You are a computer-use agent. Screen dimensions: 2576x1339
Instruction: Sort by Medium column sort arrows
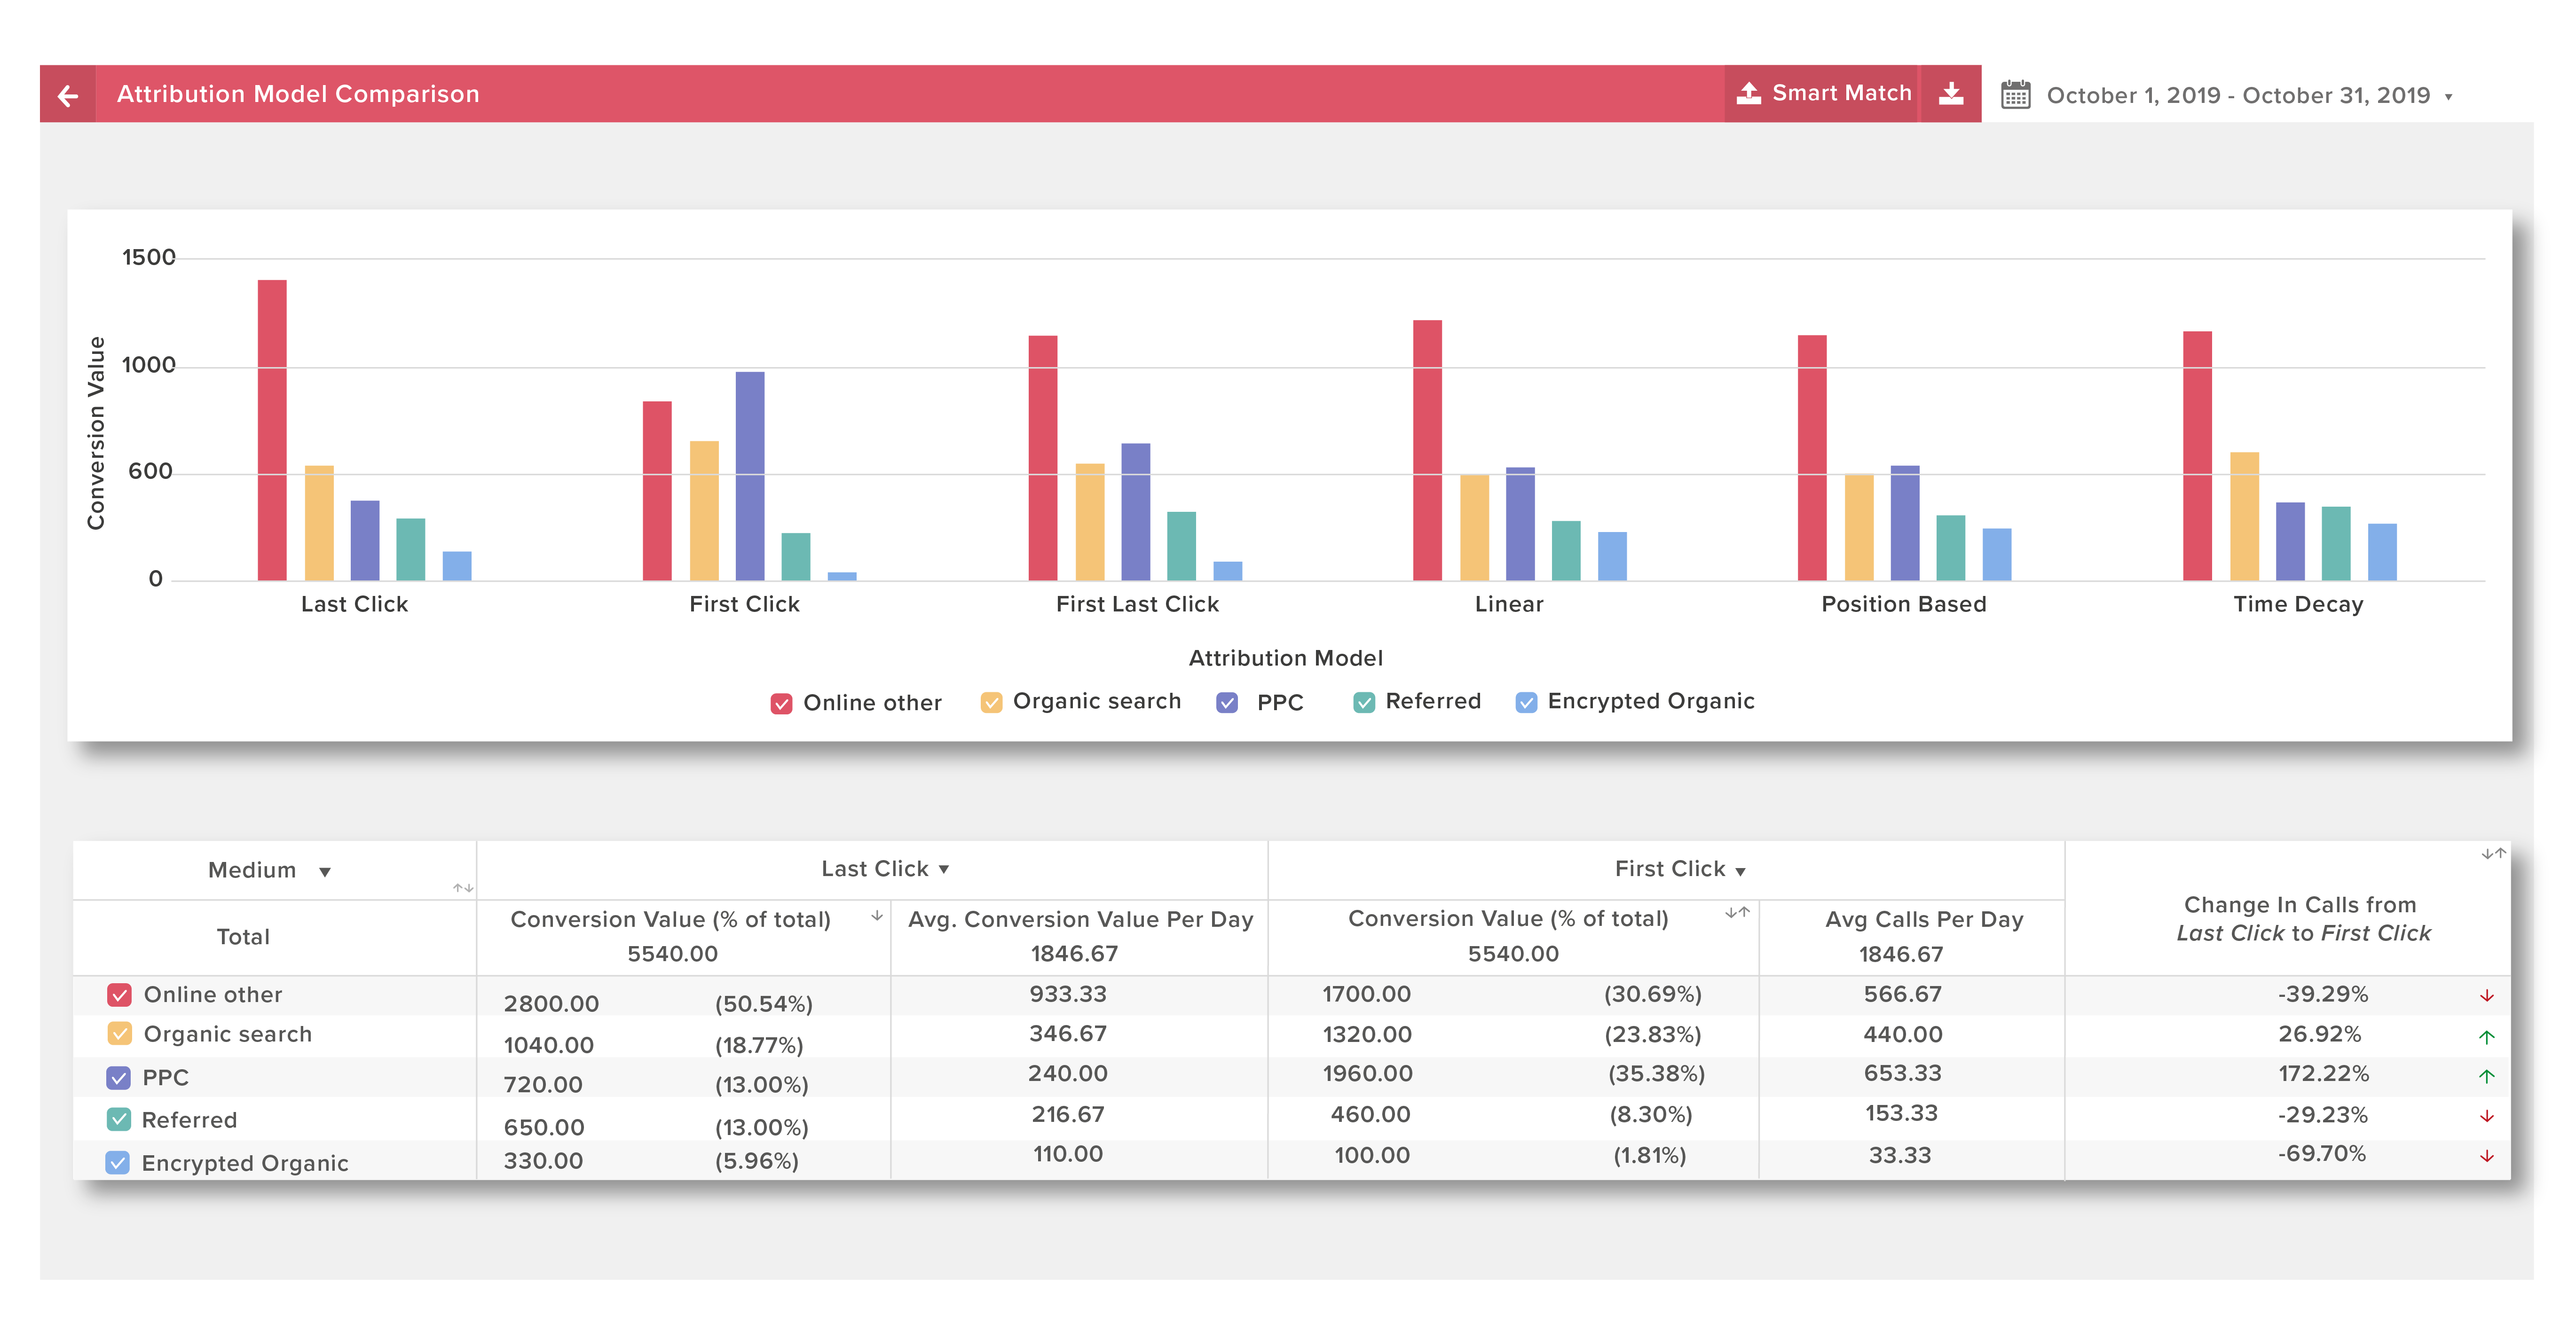click(x=463, y=887)
